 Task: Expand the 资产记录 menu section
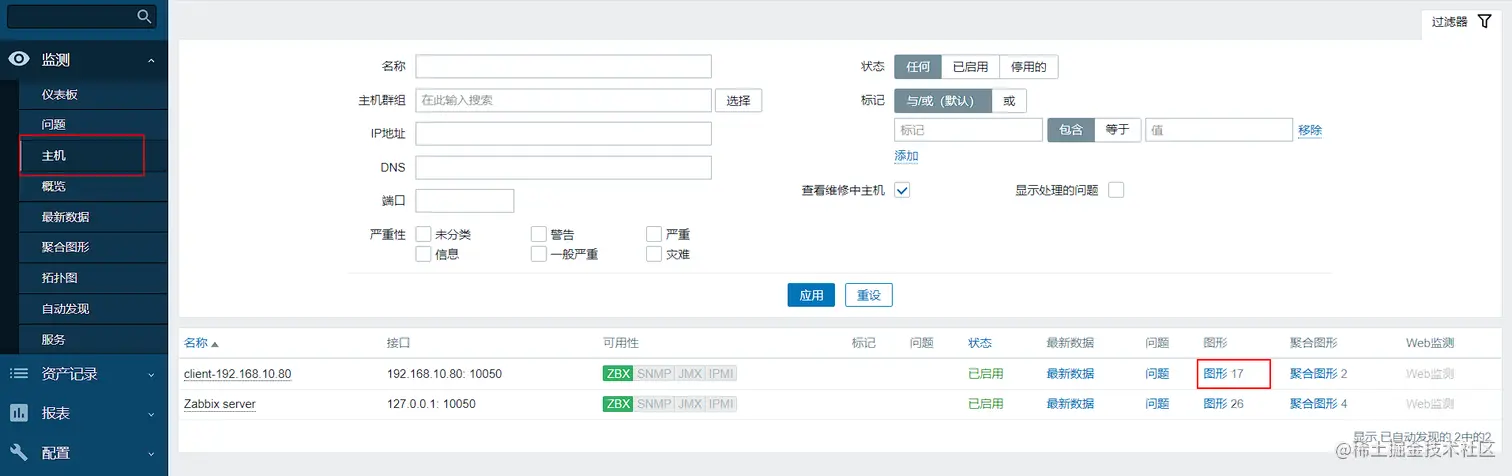151,375
